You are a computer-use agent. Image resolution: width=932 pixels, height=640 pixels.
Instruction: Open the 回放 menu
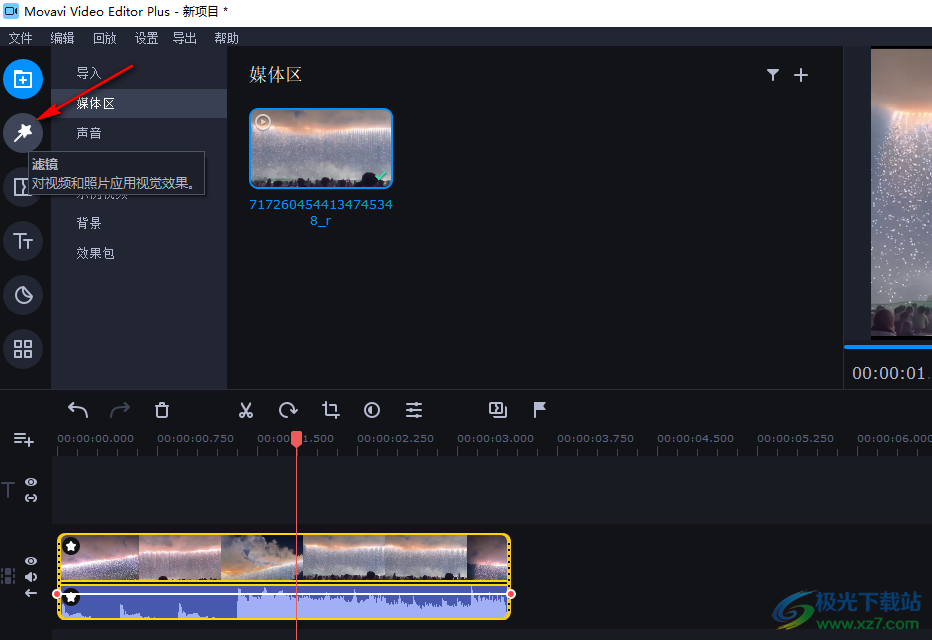[x=105, y=38]
